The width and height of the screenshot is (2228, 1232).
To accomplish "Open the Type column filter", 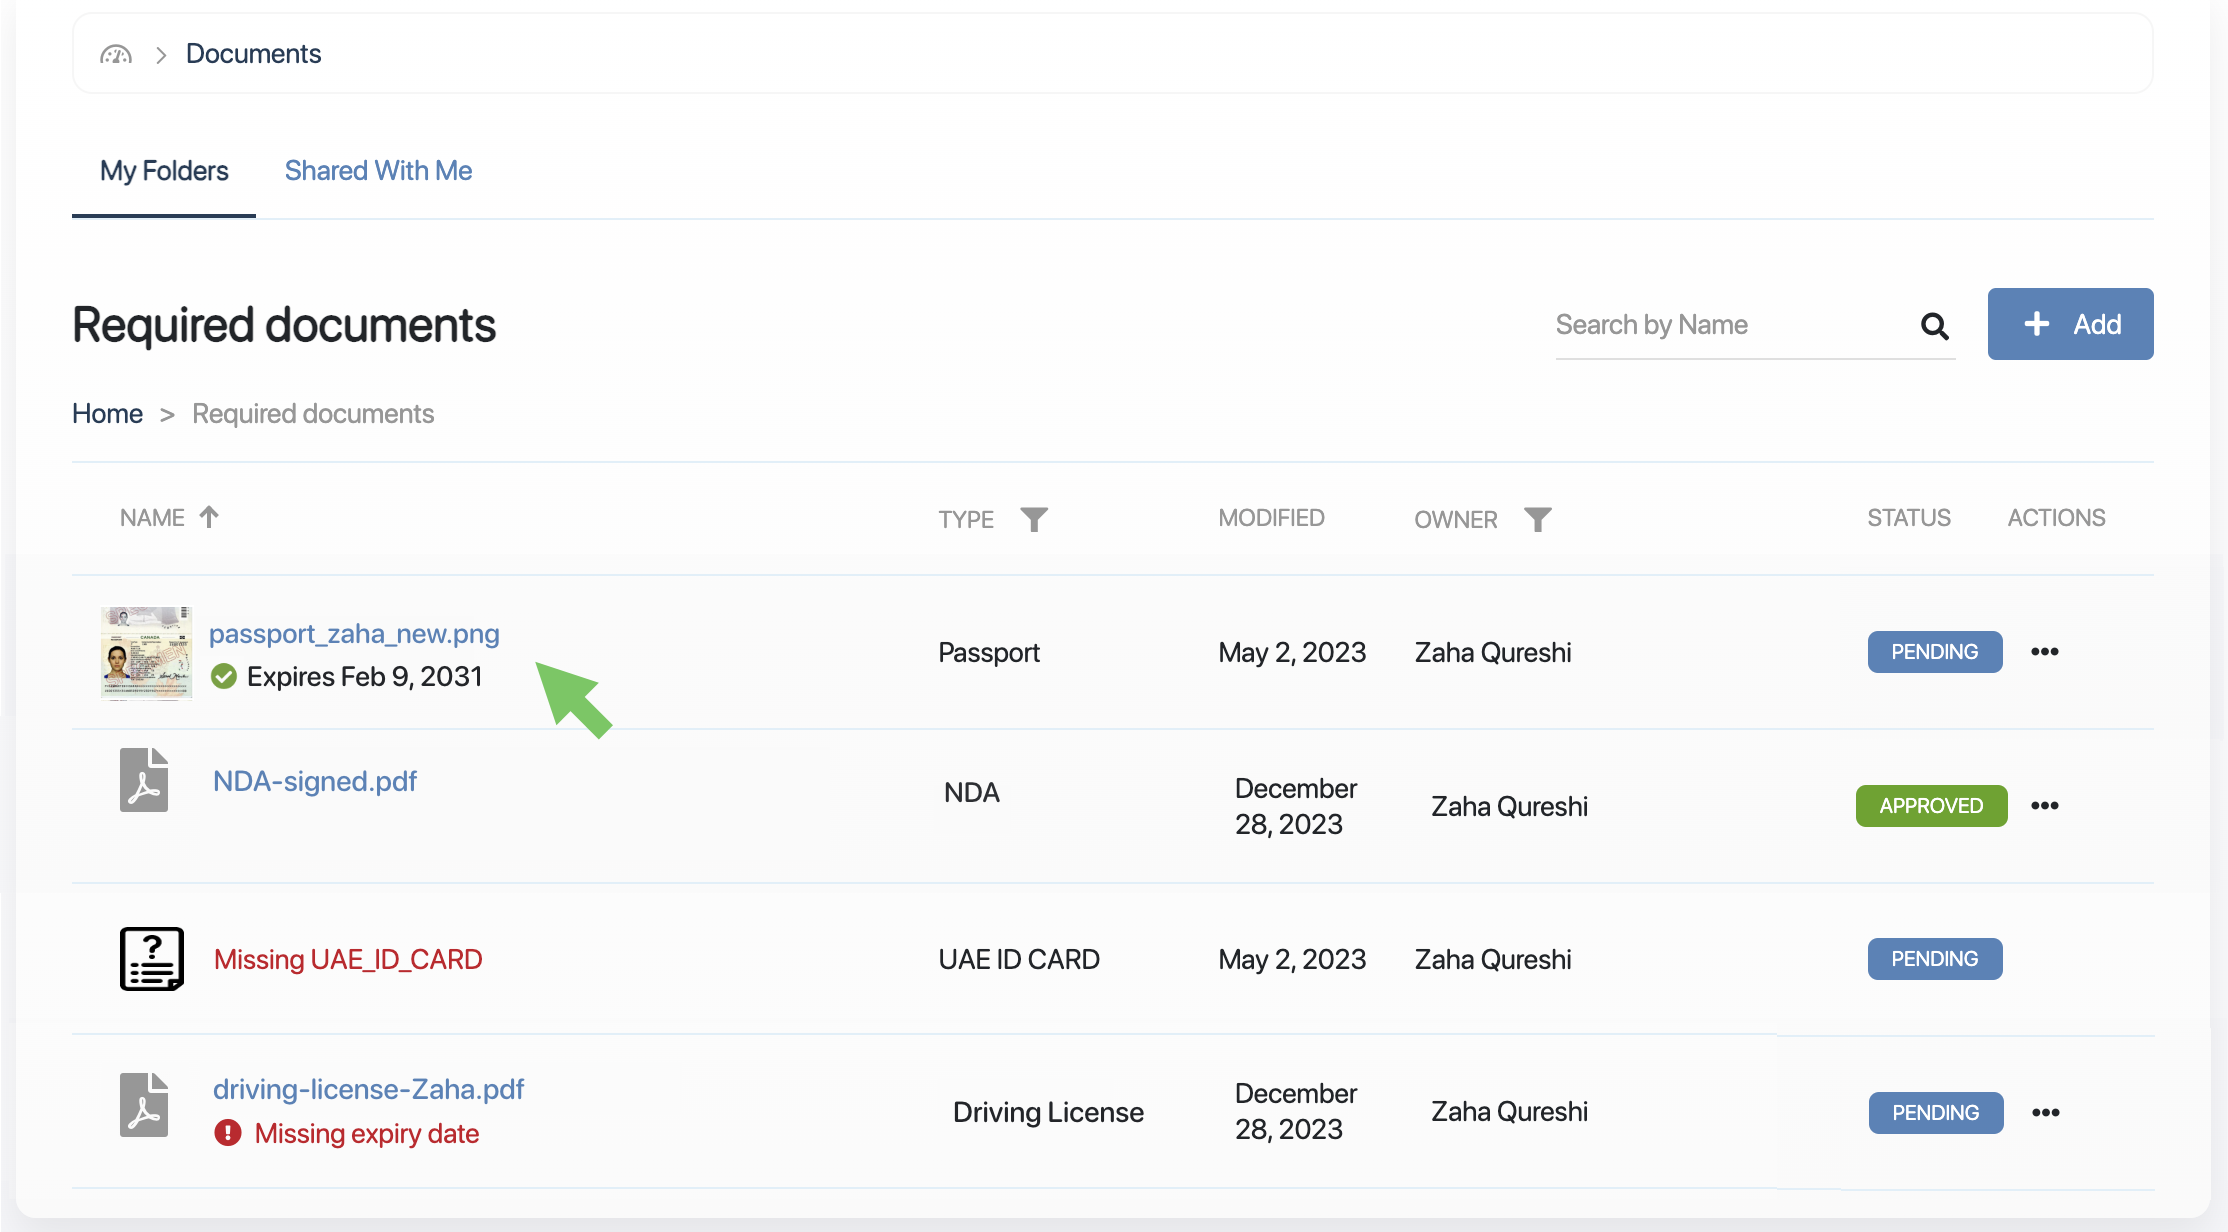I will coord(1034,519).
